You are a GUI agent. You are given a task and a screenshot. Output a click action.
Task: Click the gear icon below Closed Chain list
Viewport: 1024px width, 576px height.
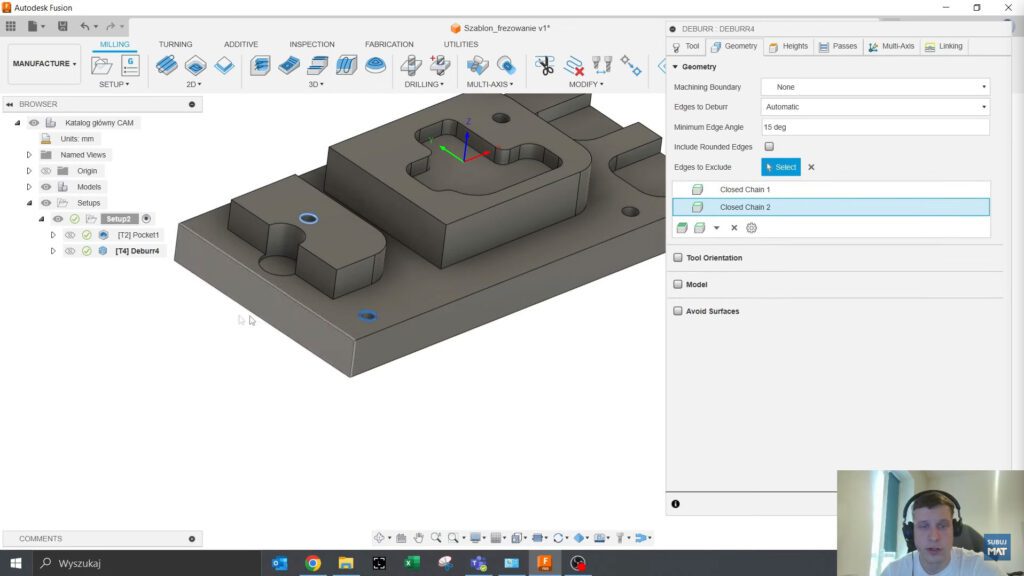[752, 228]
